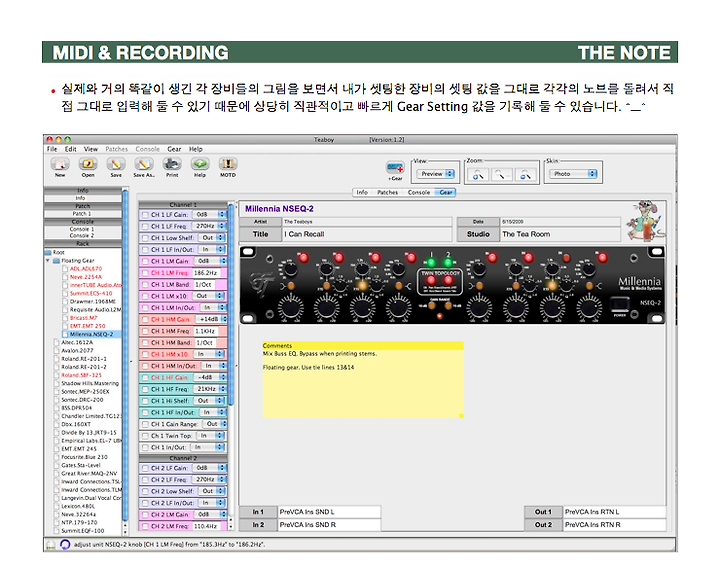Select Avalon.2077 in the rack tree
The width and height of the screenshot is (720, 568).
point(77,350)
